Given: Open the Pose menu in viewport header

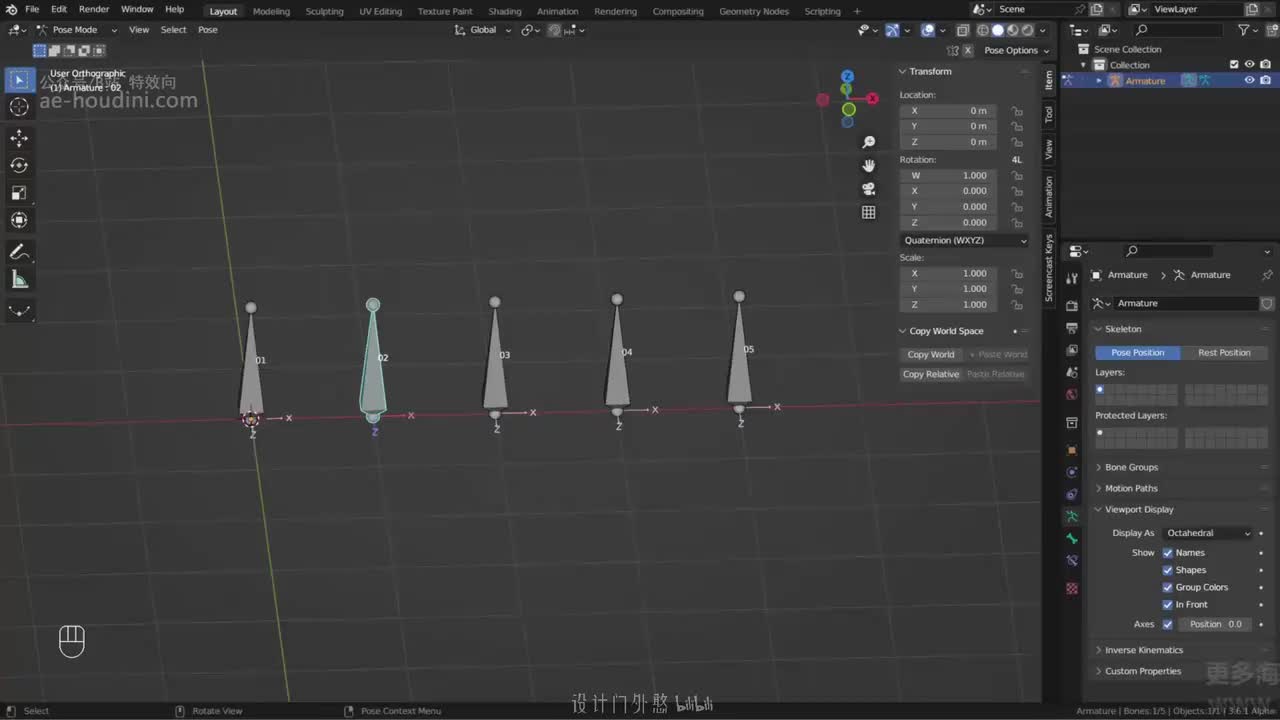Looking at the screenshot, I should pos(207,30).
